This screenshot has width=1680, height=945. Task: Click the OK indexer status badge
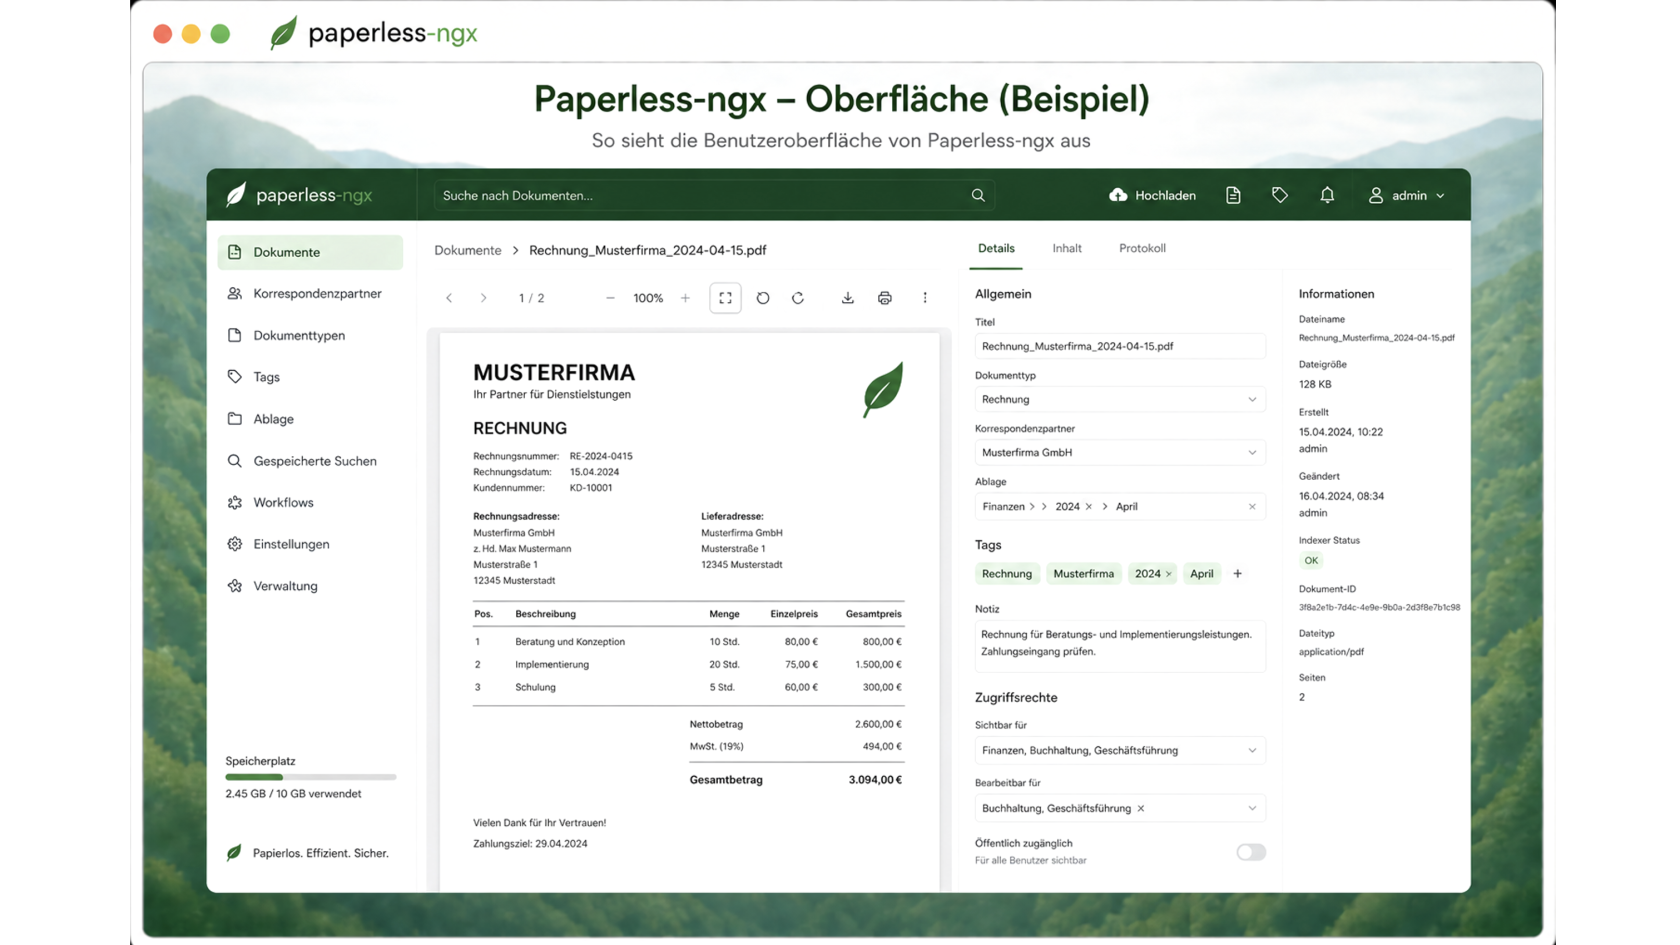[1311, 560]
